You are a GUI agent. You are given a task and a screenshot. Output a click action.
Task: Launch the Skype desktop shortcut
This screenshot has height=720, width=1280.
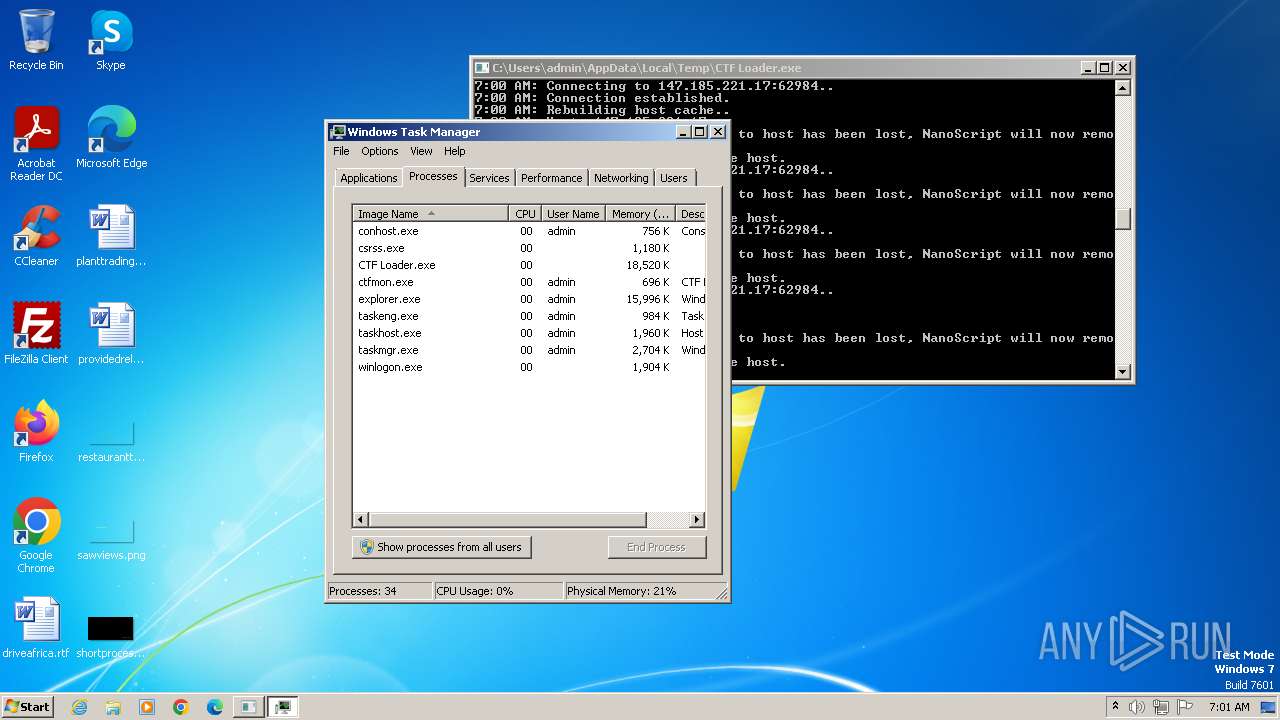click(x=111, y=40)
